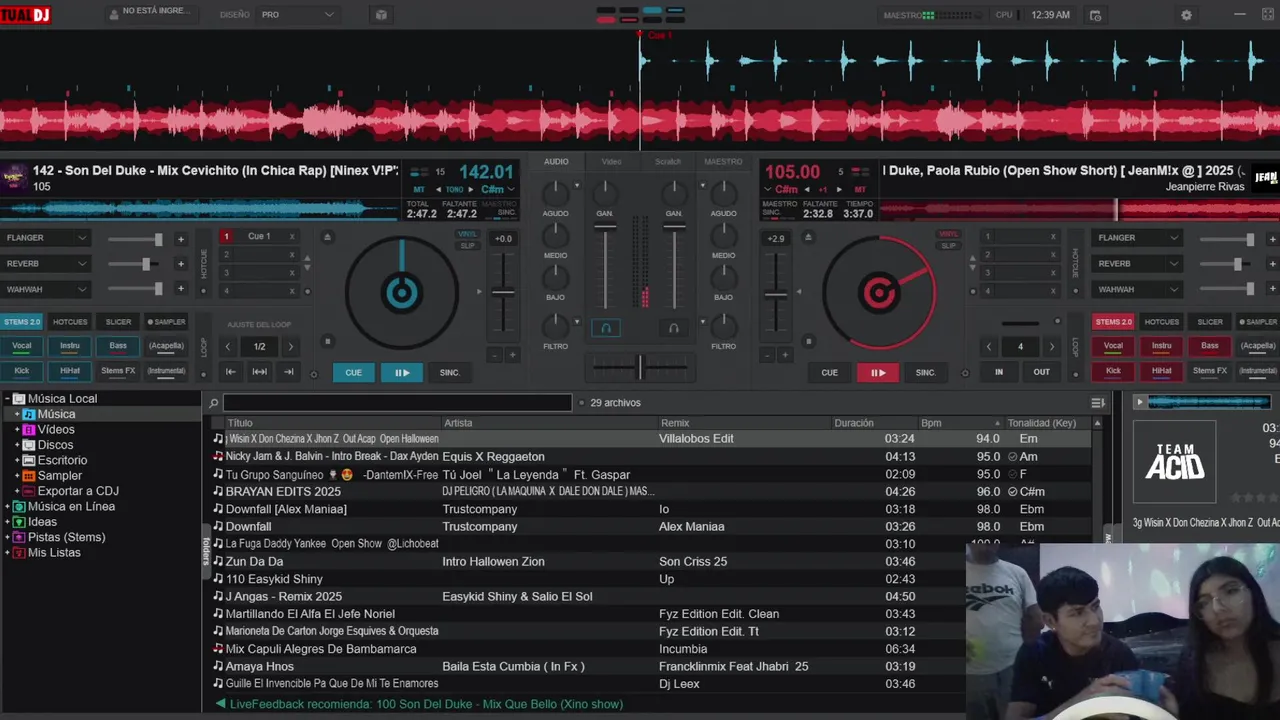This screenshot has width=1280, height=720.
Task: Open the DISEÑO PRO layout dropdown
Action: (298, 15)
